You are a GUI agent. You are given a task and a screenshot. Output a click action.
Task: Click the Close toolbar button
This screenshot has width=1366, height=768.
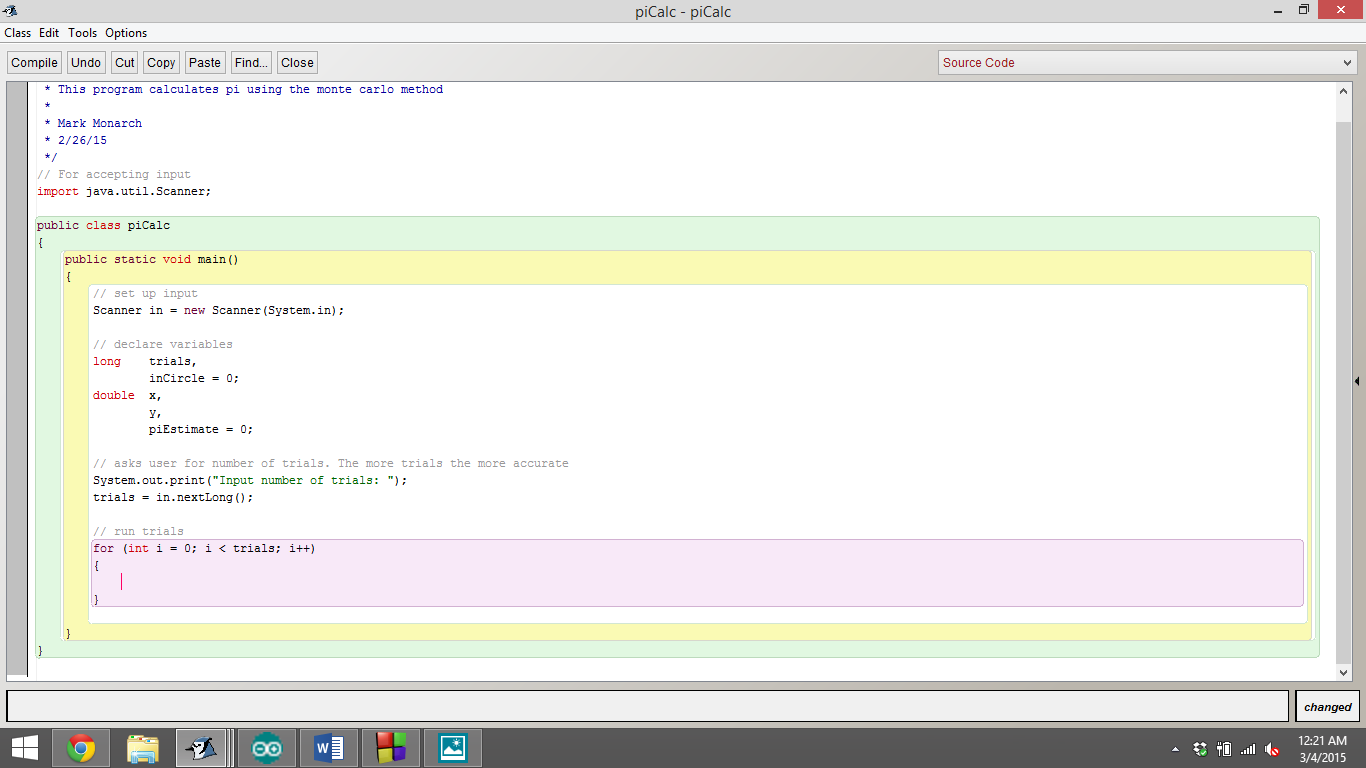[x=297, y=62]
